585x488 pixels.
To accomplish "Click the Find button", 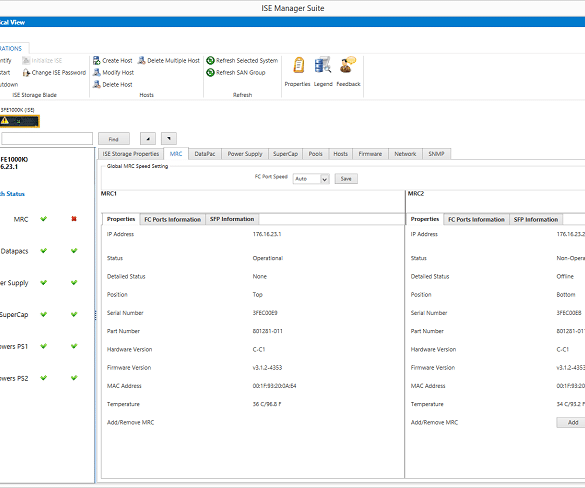I will (x=113, y=139).
